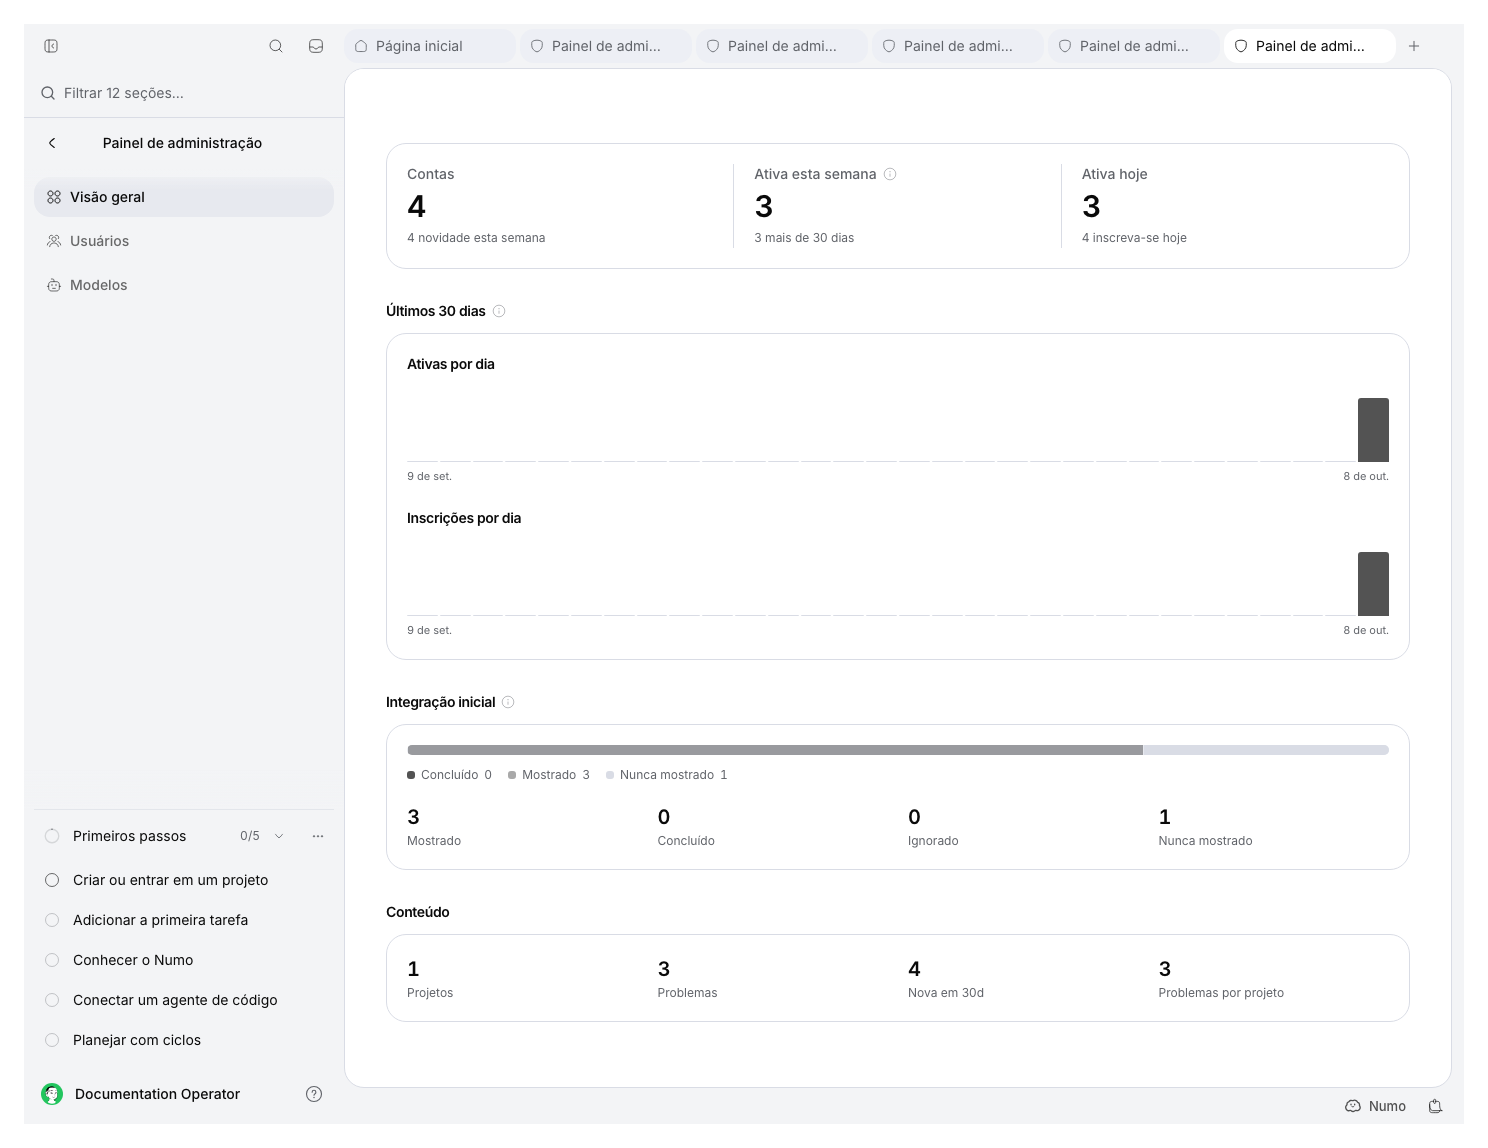Open Usuários in the admin sidebar
1488x1148 pixels.
pos(184,241)
